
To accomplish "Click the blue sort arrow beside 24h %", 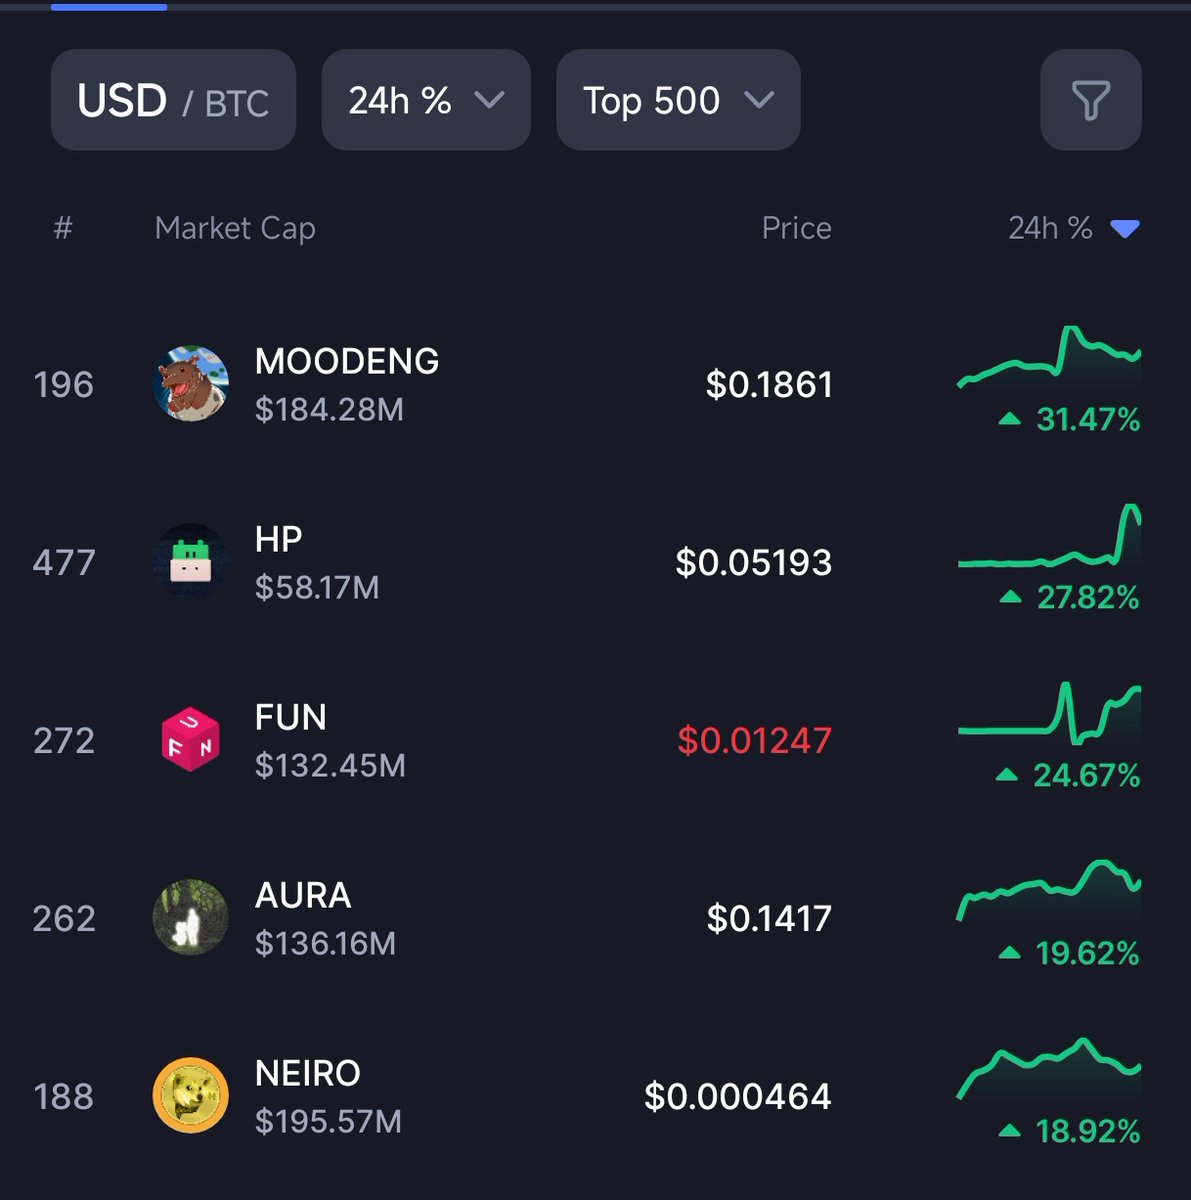I will click(1125, 230).
